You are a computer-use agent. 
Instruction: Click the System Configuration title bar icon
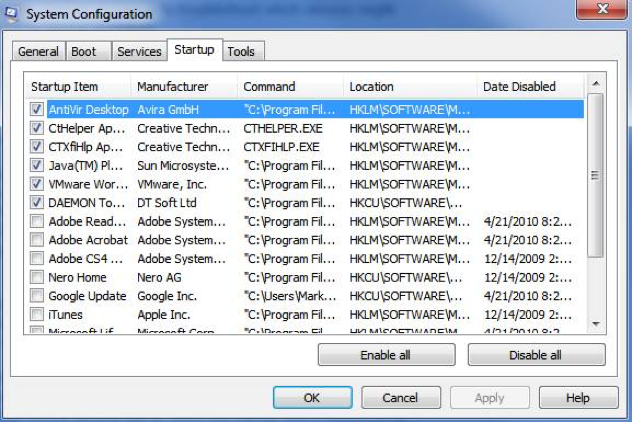tap(11, 14)
